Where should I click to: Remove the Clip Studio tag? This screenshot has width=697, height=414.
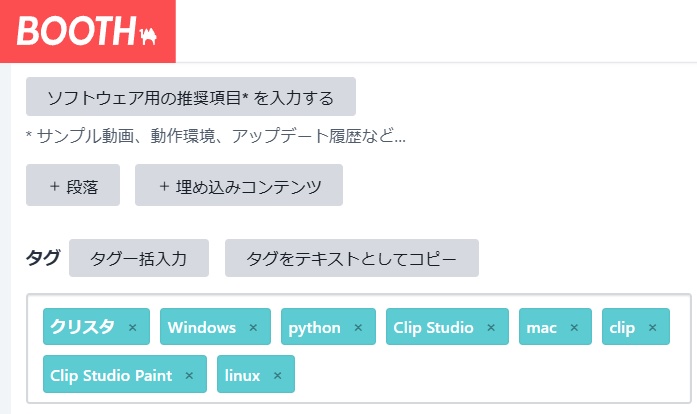491,327
